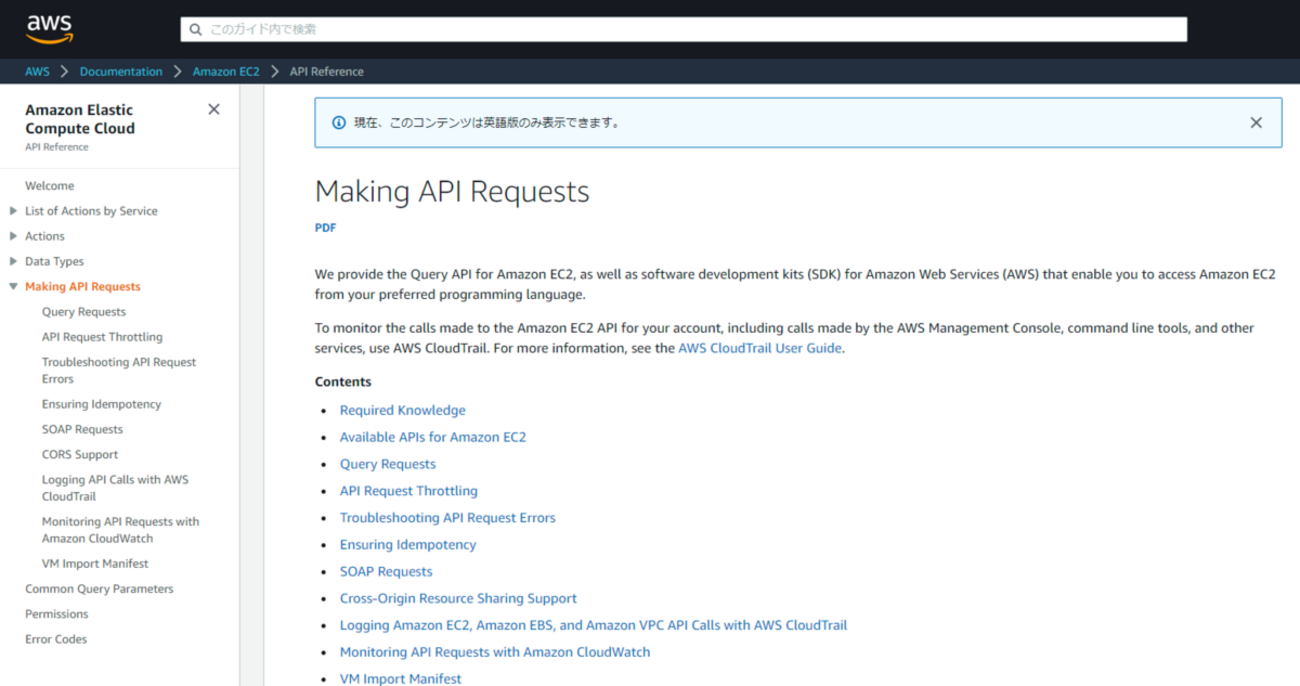The width and height of the screenshot is (1300, 686).
Task: Select Error Codes in the sidebar
Action: tap(56, 639)
